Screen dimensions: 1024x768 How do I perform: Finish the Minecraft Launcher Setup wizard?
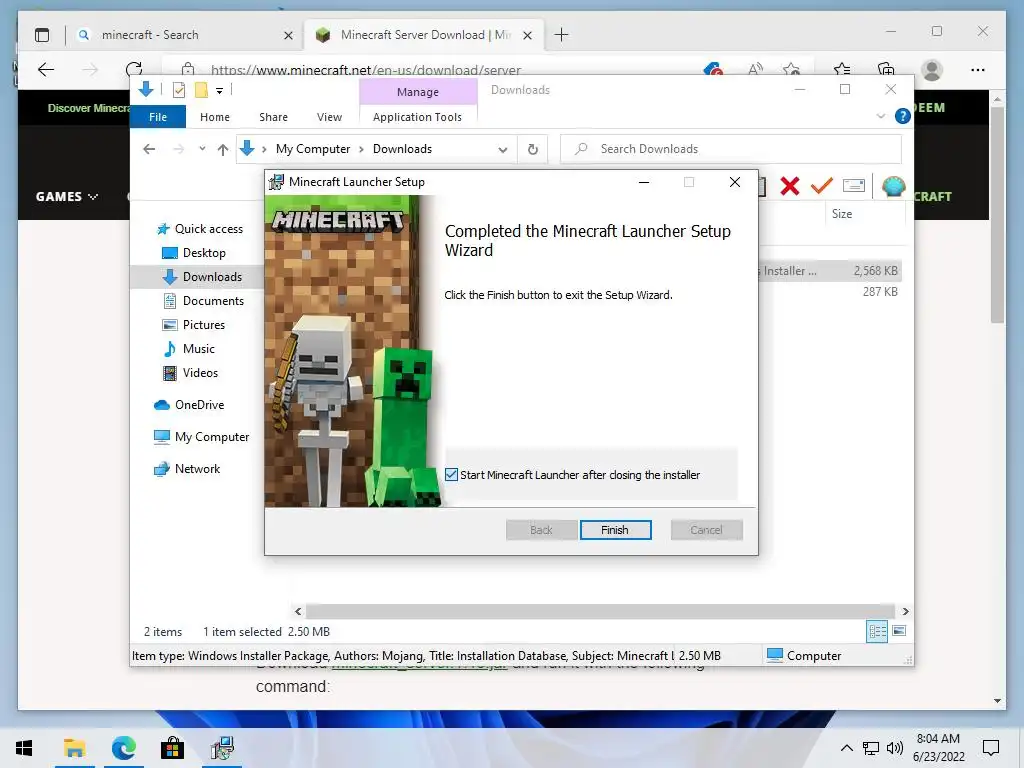click(x=615, y=530)
